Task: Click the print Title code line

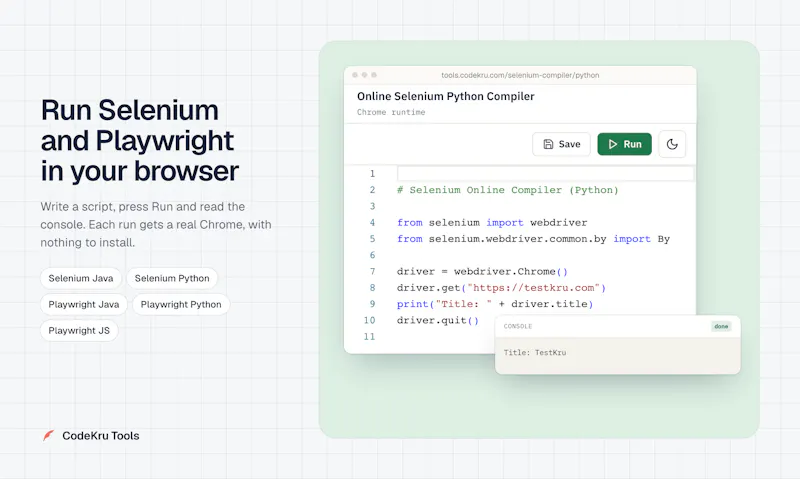Action: point(495,305)
